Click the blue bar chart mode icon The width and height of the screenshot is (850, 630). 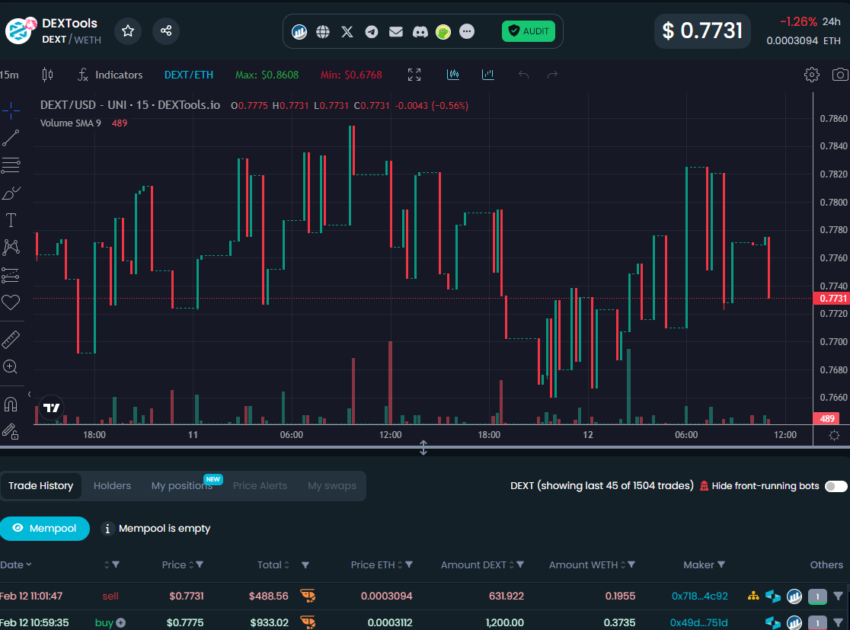(x=488, y=75)
